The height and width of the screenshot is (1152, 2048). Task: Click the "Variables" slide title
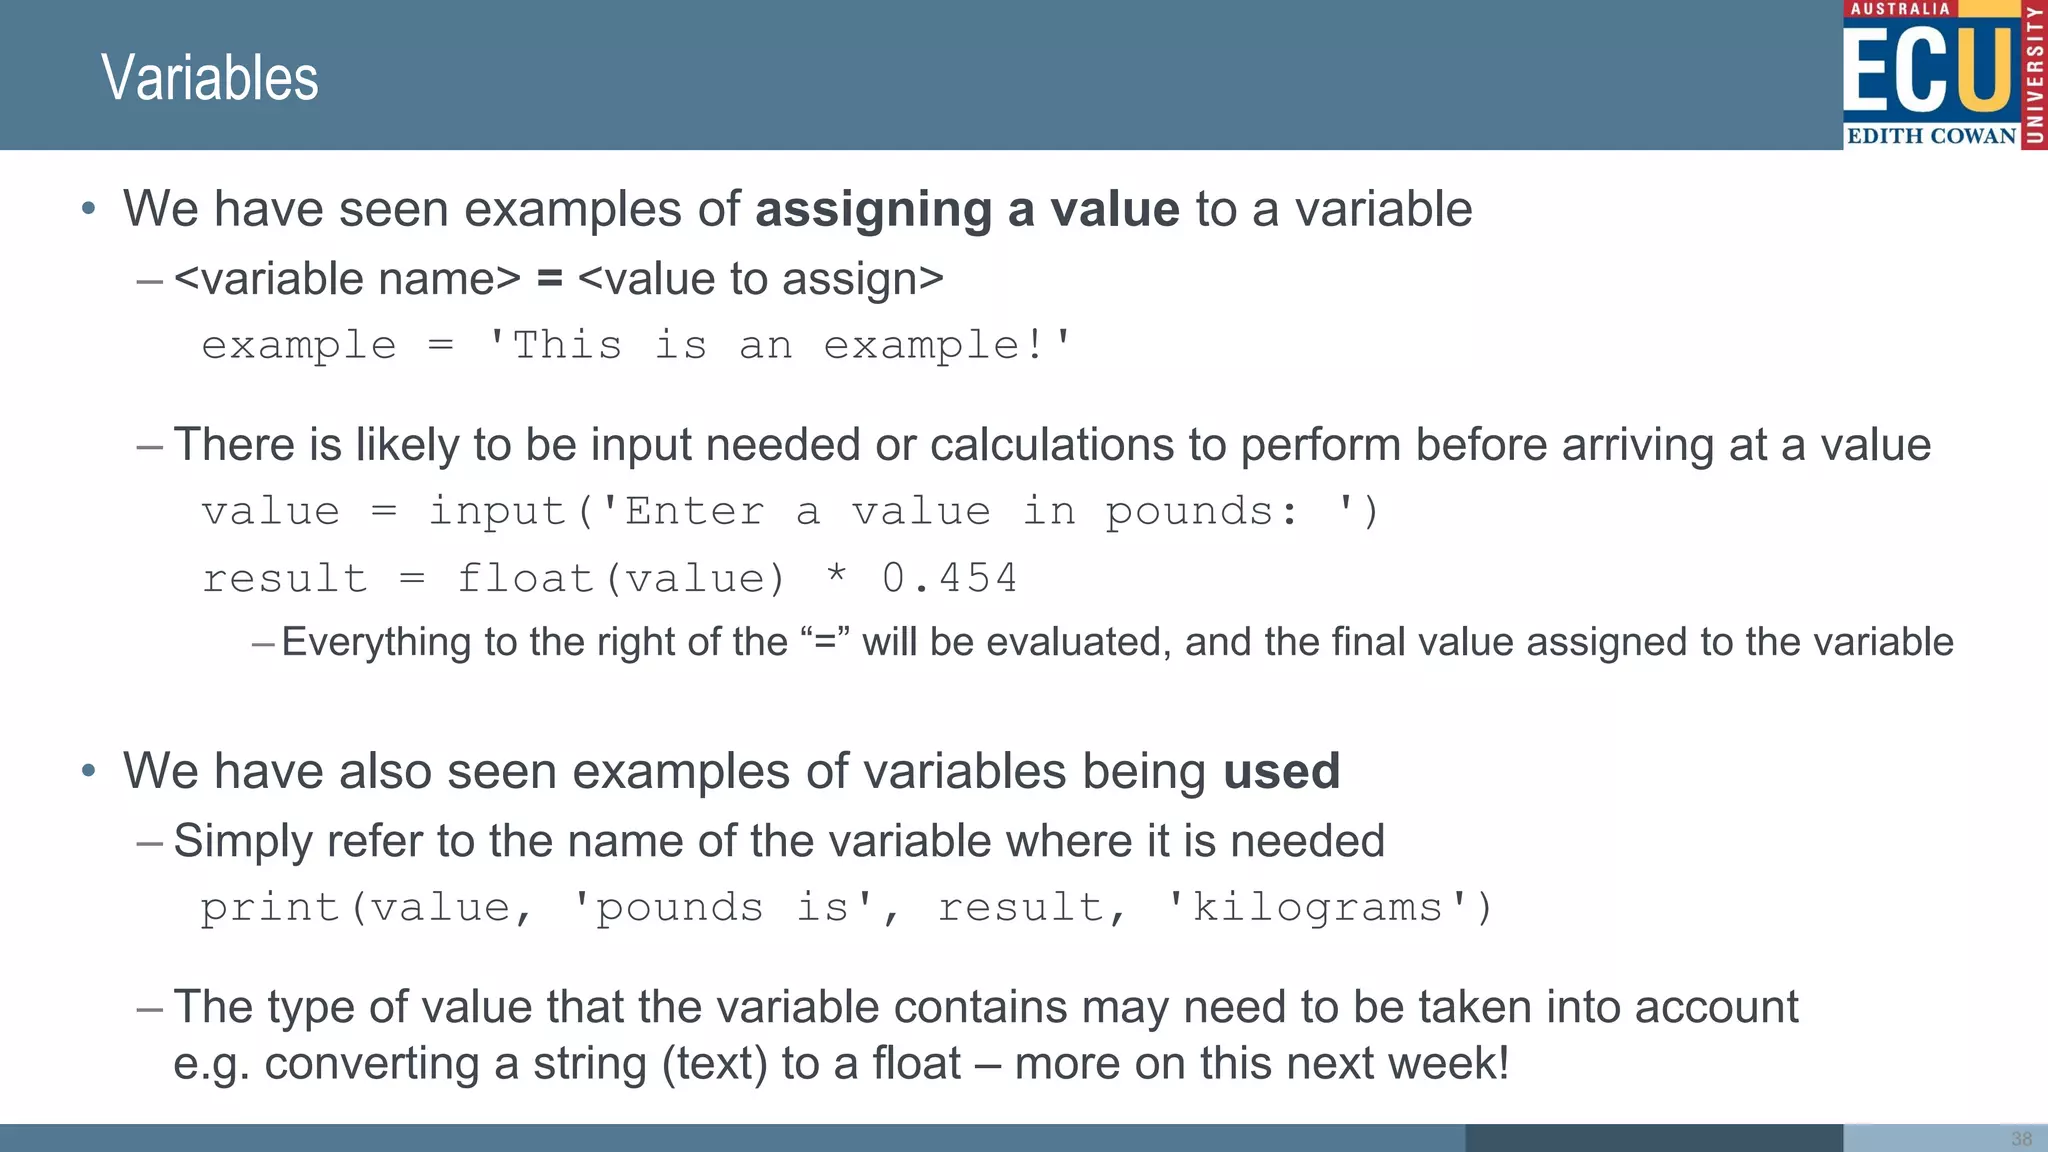[210, 78]
